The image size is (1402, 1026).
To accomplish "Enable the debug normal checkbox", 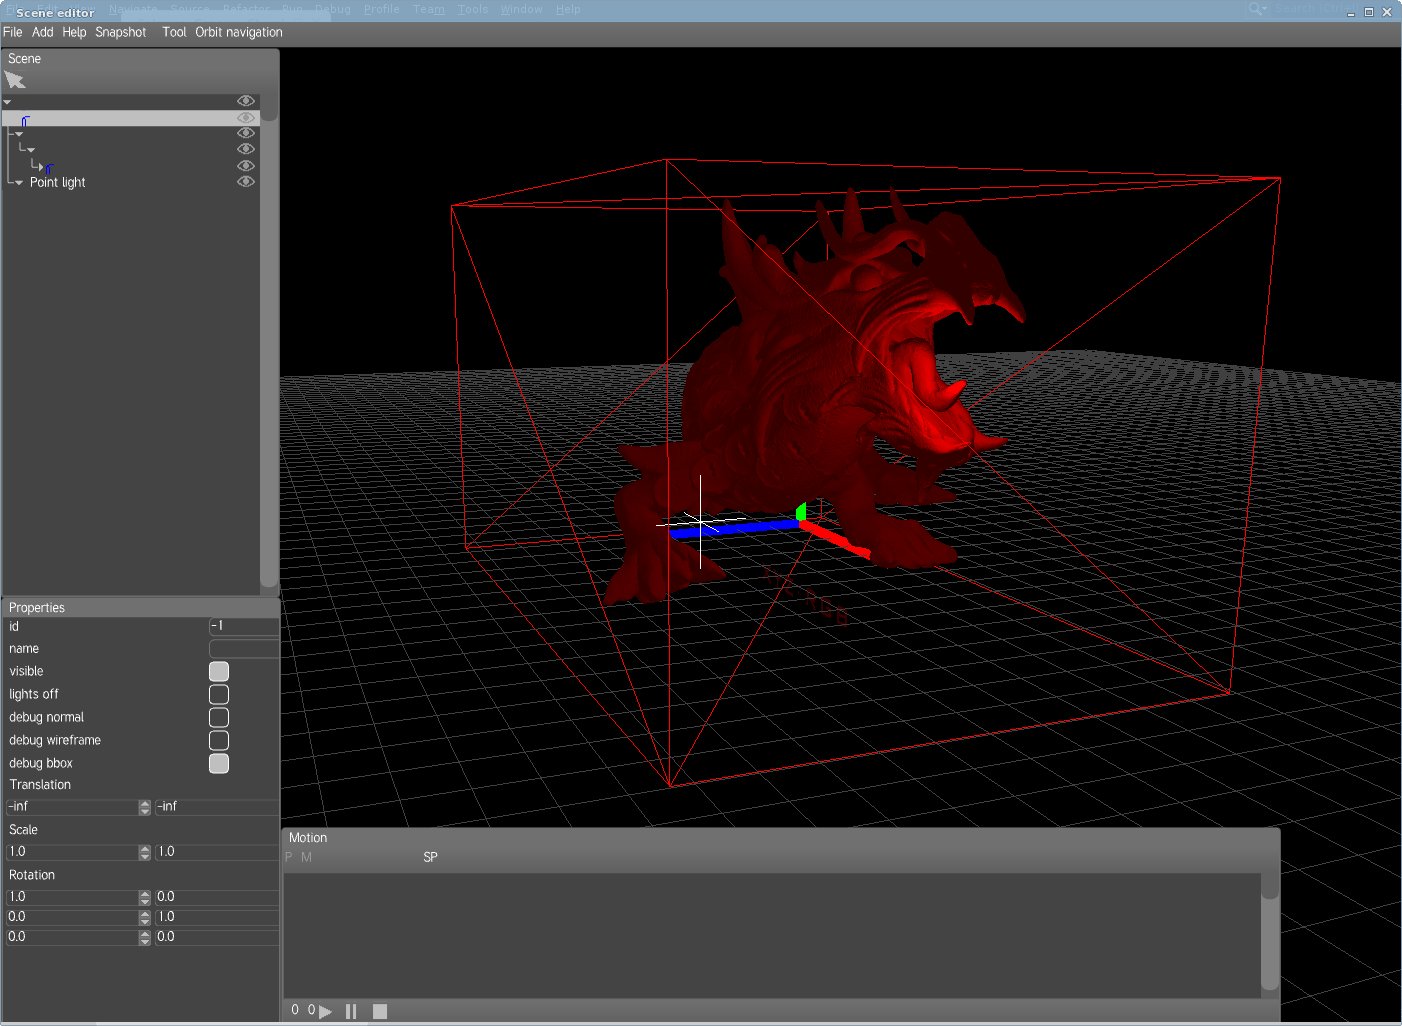I will pyautogui.click(x=219, y=717).
